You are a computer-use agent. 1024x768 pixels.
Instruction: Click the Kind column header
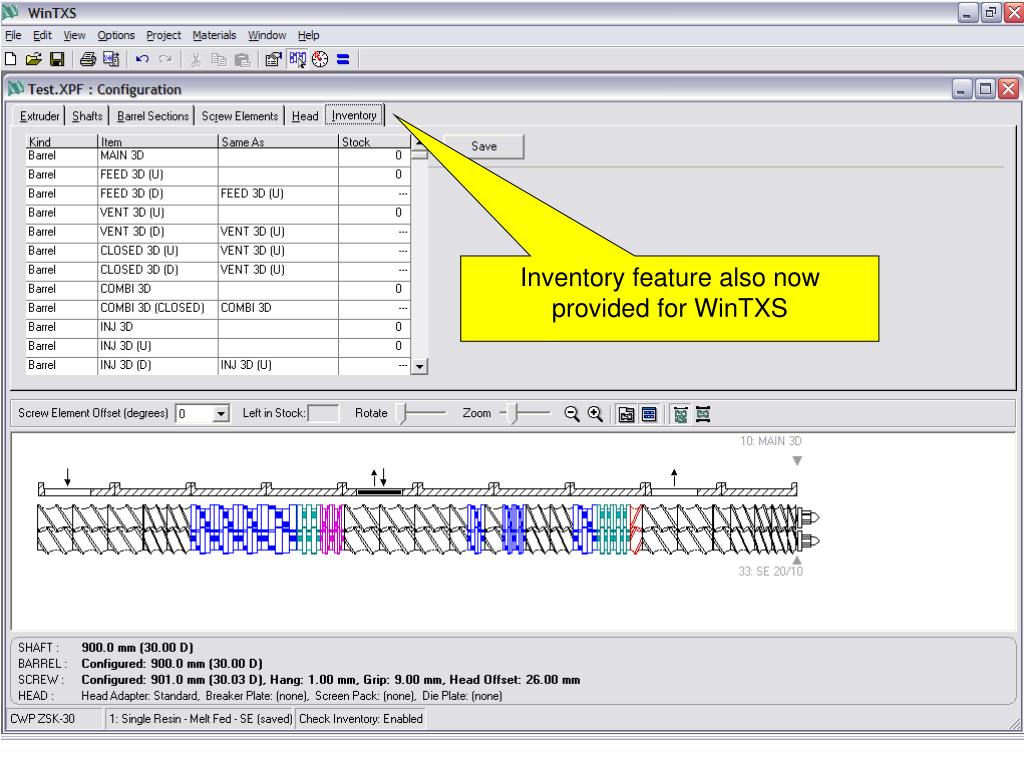pos(61,142)
